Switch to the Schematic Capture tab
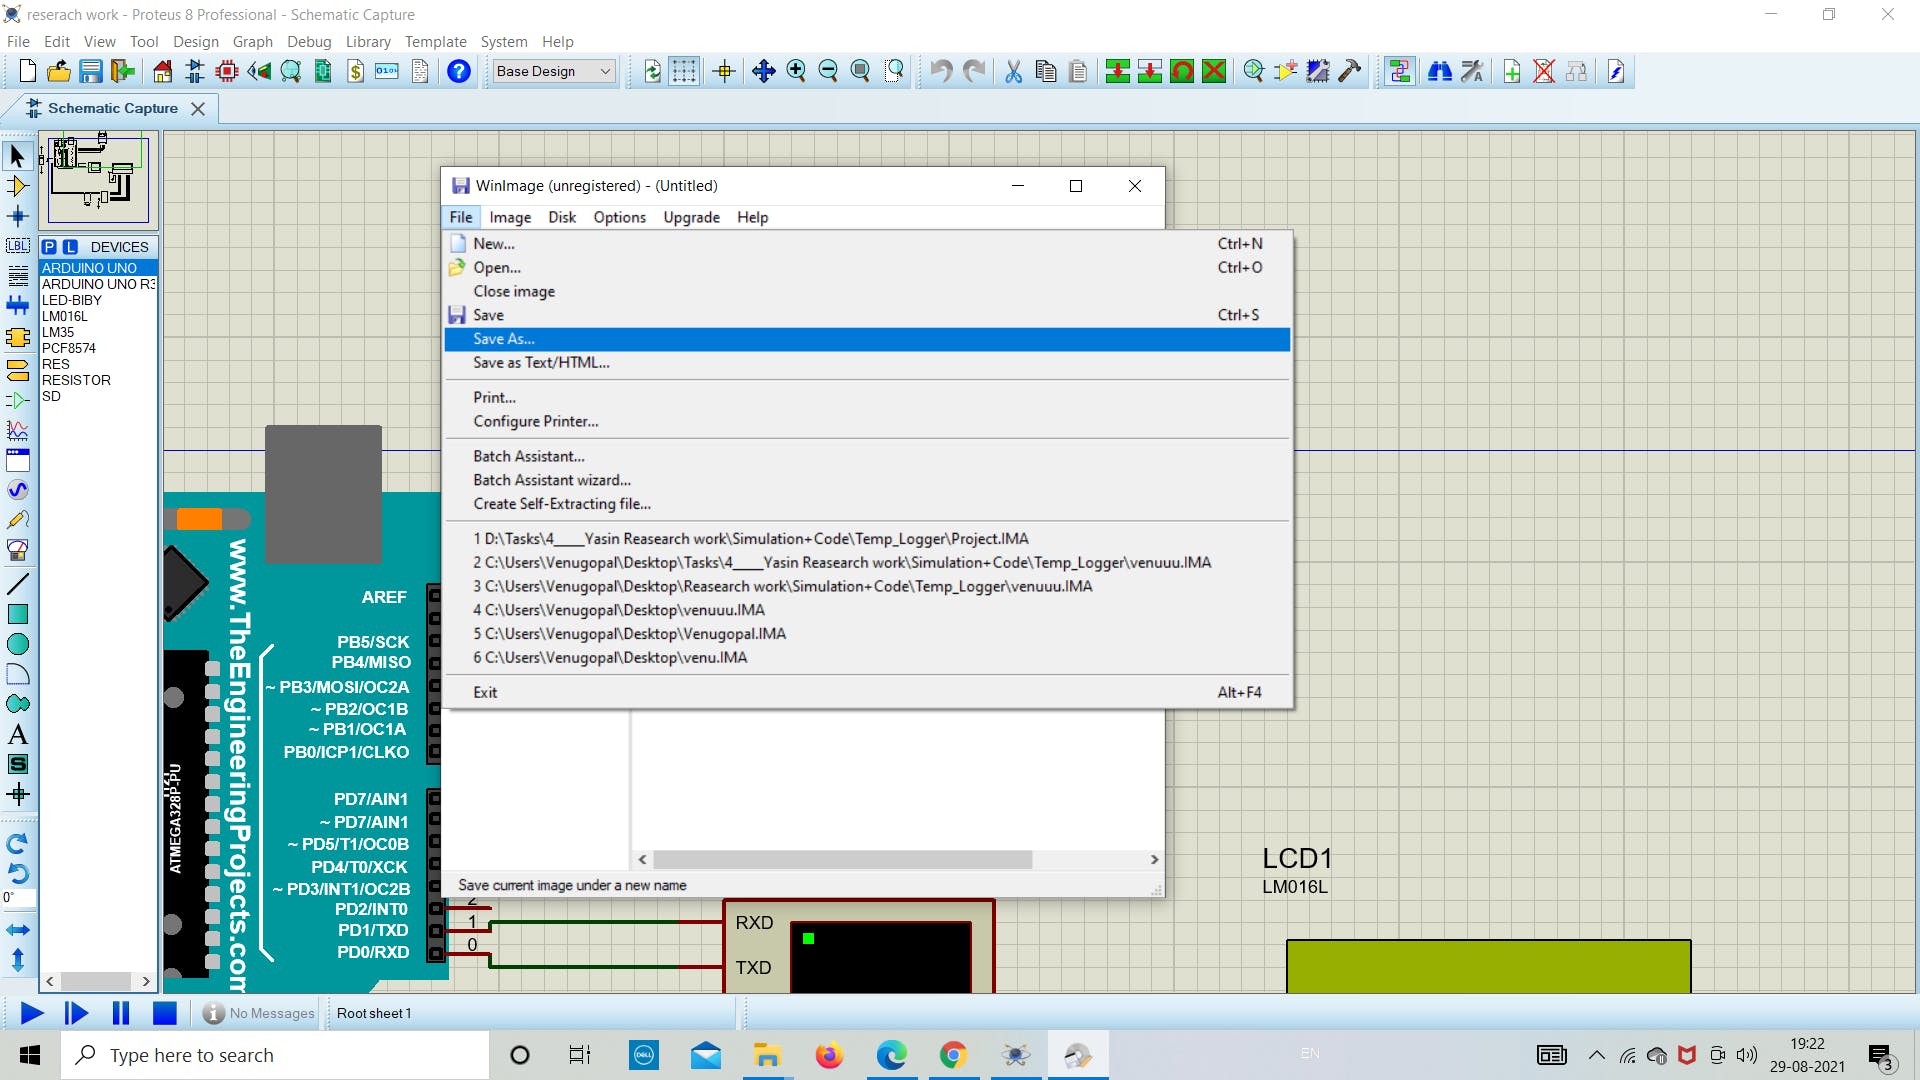This screenshot has height=1080, width=1920. pyautogui.click(x=112, y=108)
